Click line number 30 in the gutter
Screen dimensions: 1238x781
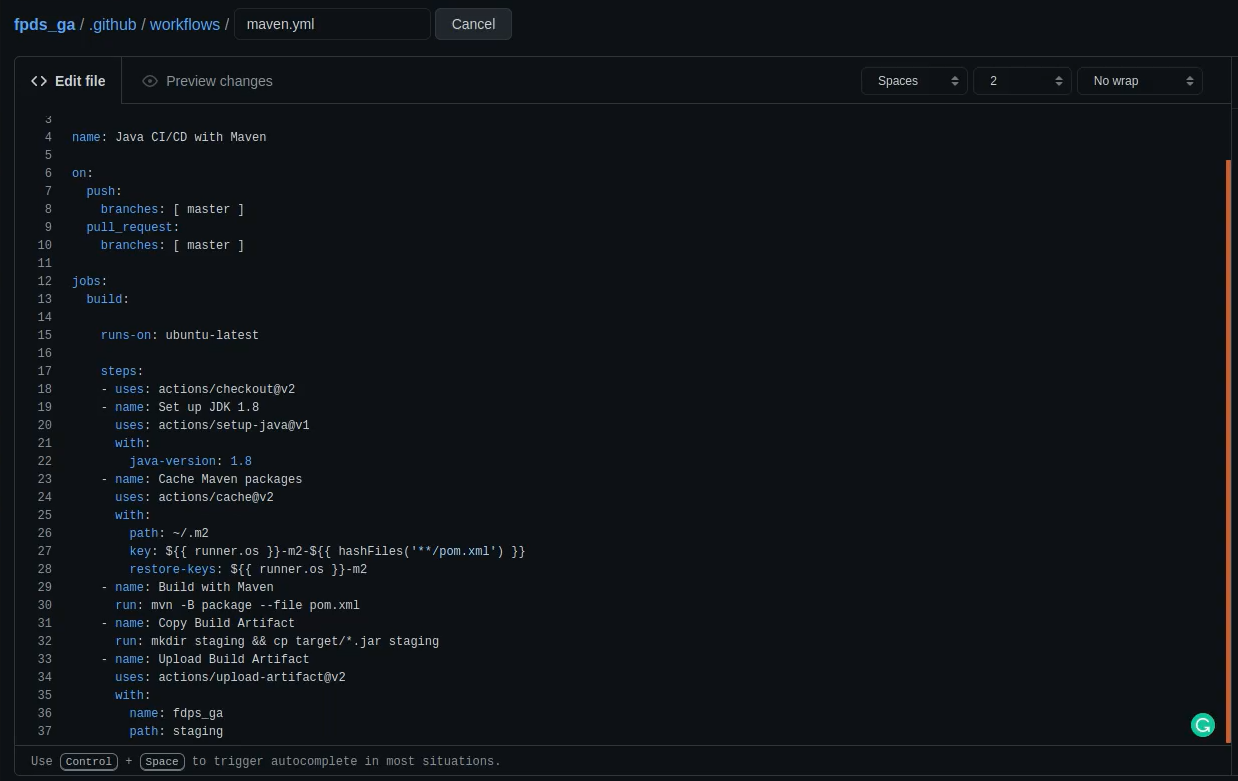[44, 605]
